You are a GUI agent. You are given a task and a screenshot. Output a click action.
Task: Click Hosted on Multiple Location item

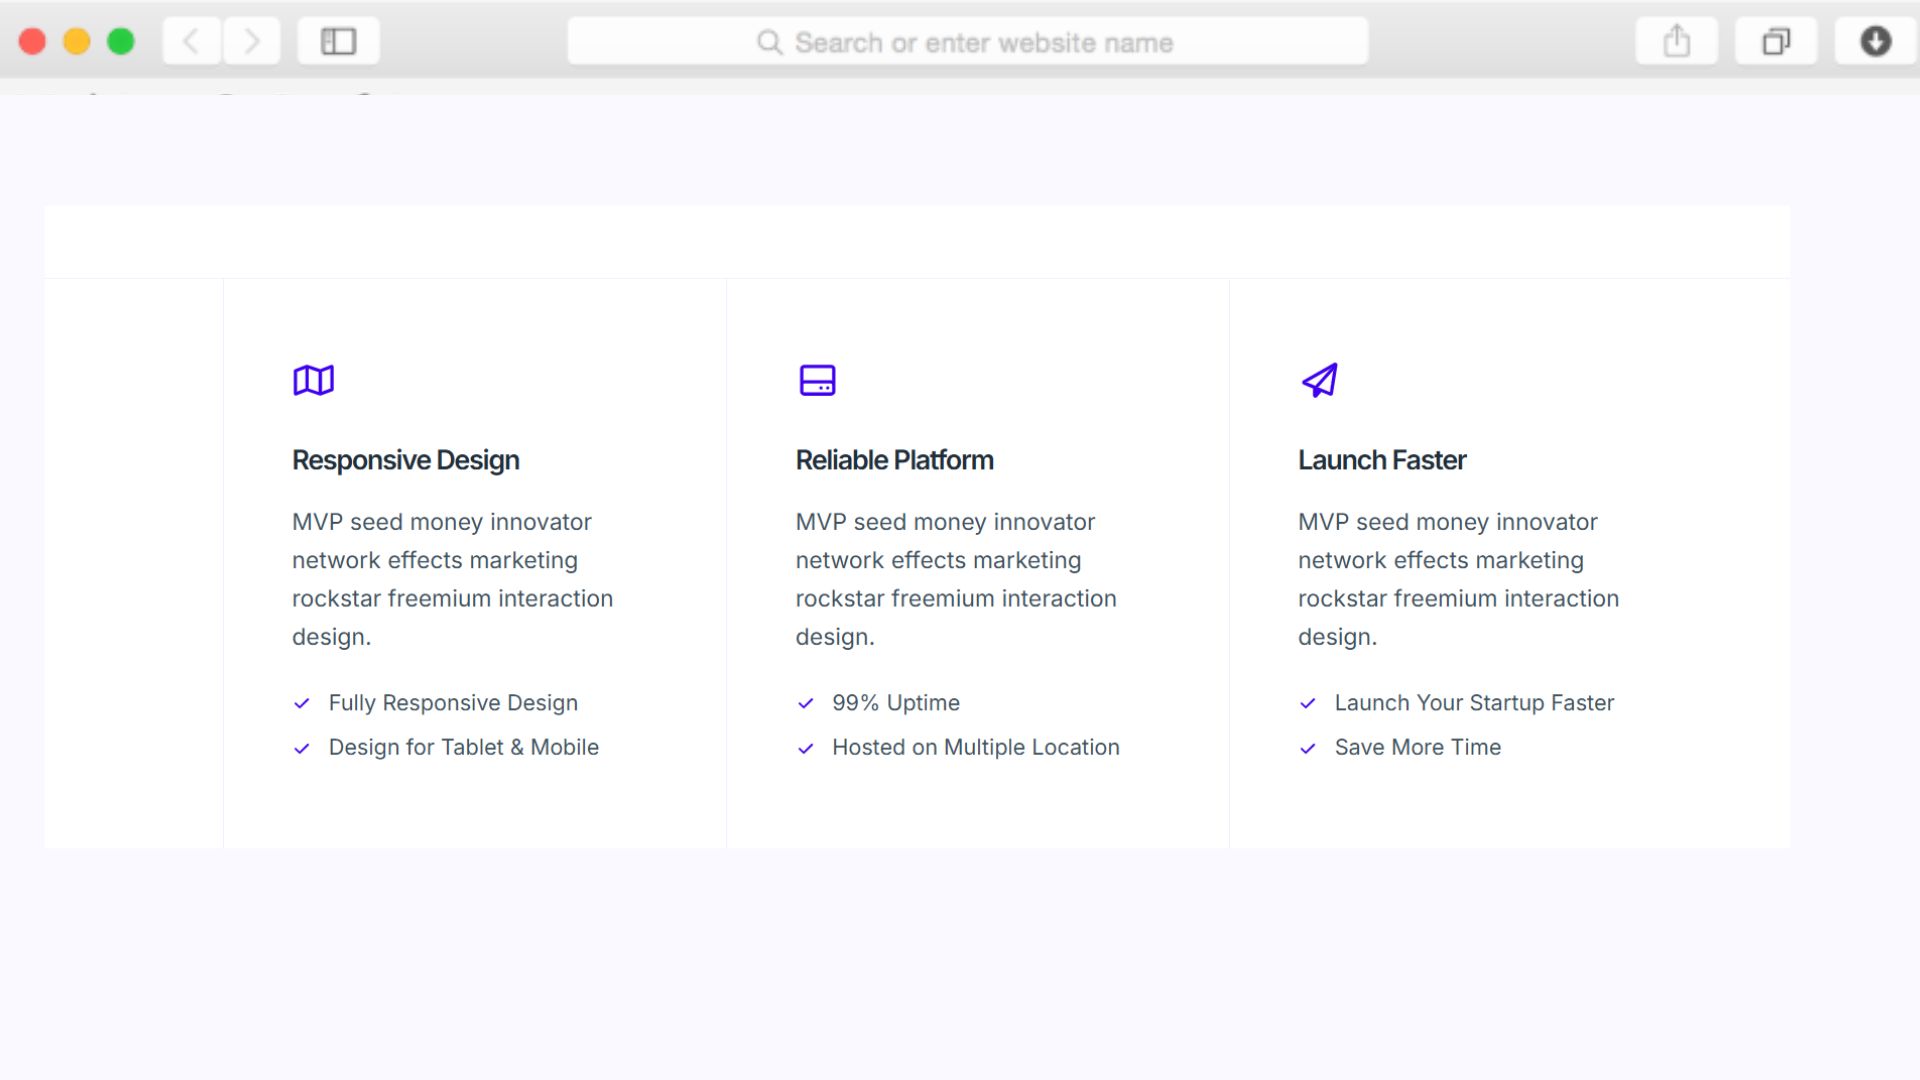coord(975,747)
